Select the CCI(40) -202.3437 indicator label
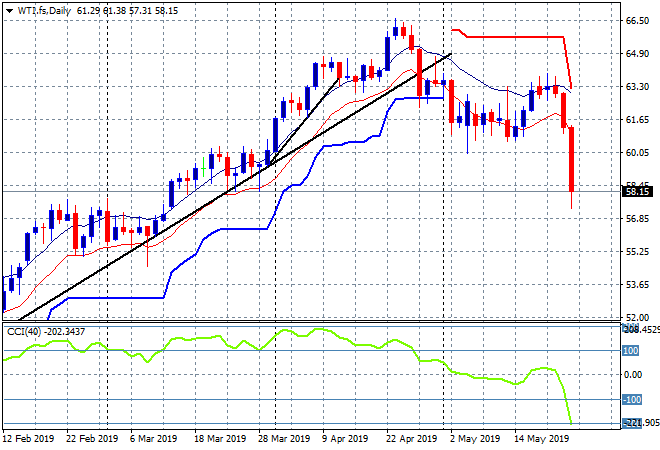Screen dimensions: 660x450 [46, 332]
